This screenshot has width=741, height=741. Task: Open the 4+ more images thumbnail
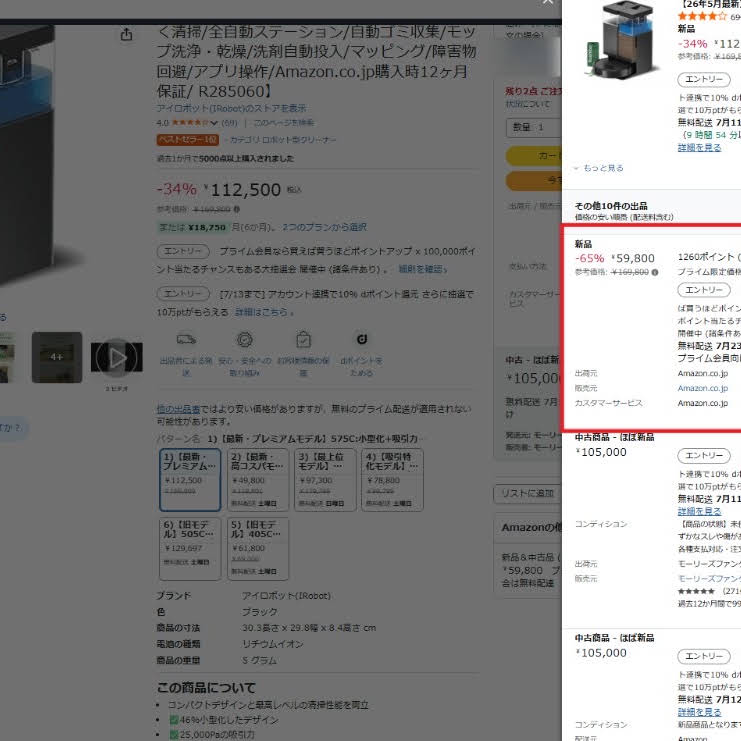click(57, 357)
